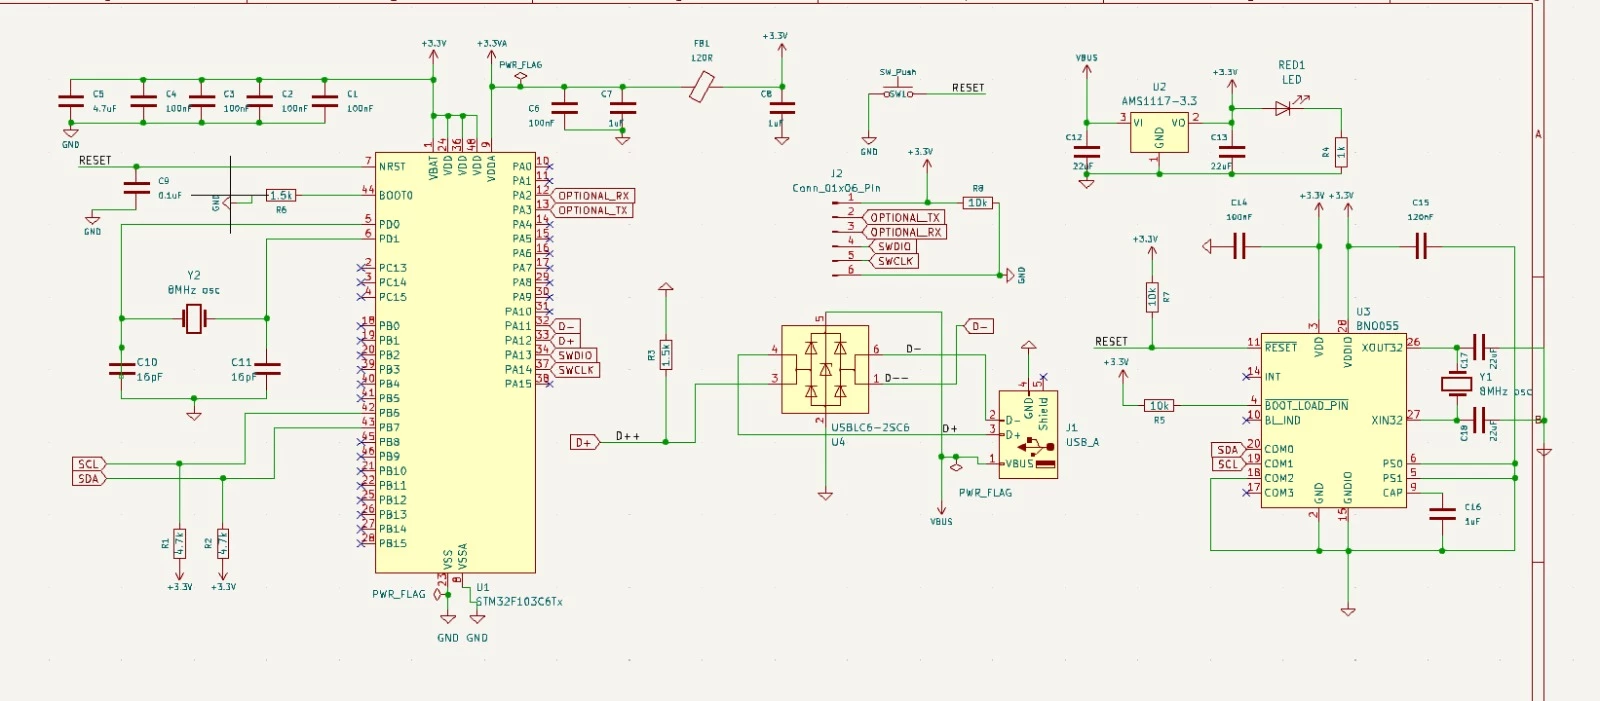
Task: Click the D+ global label left of D++
Action: click(585, 442)
